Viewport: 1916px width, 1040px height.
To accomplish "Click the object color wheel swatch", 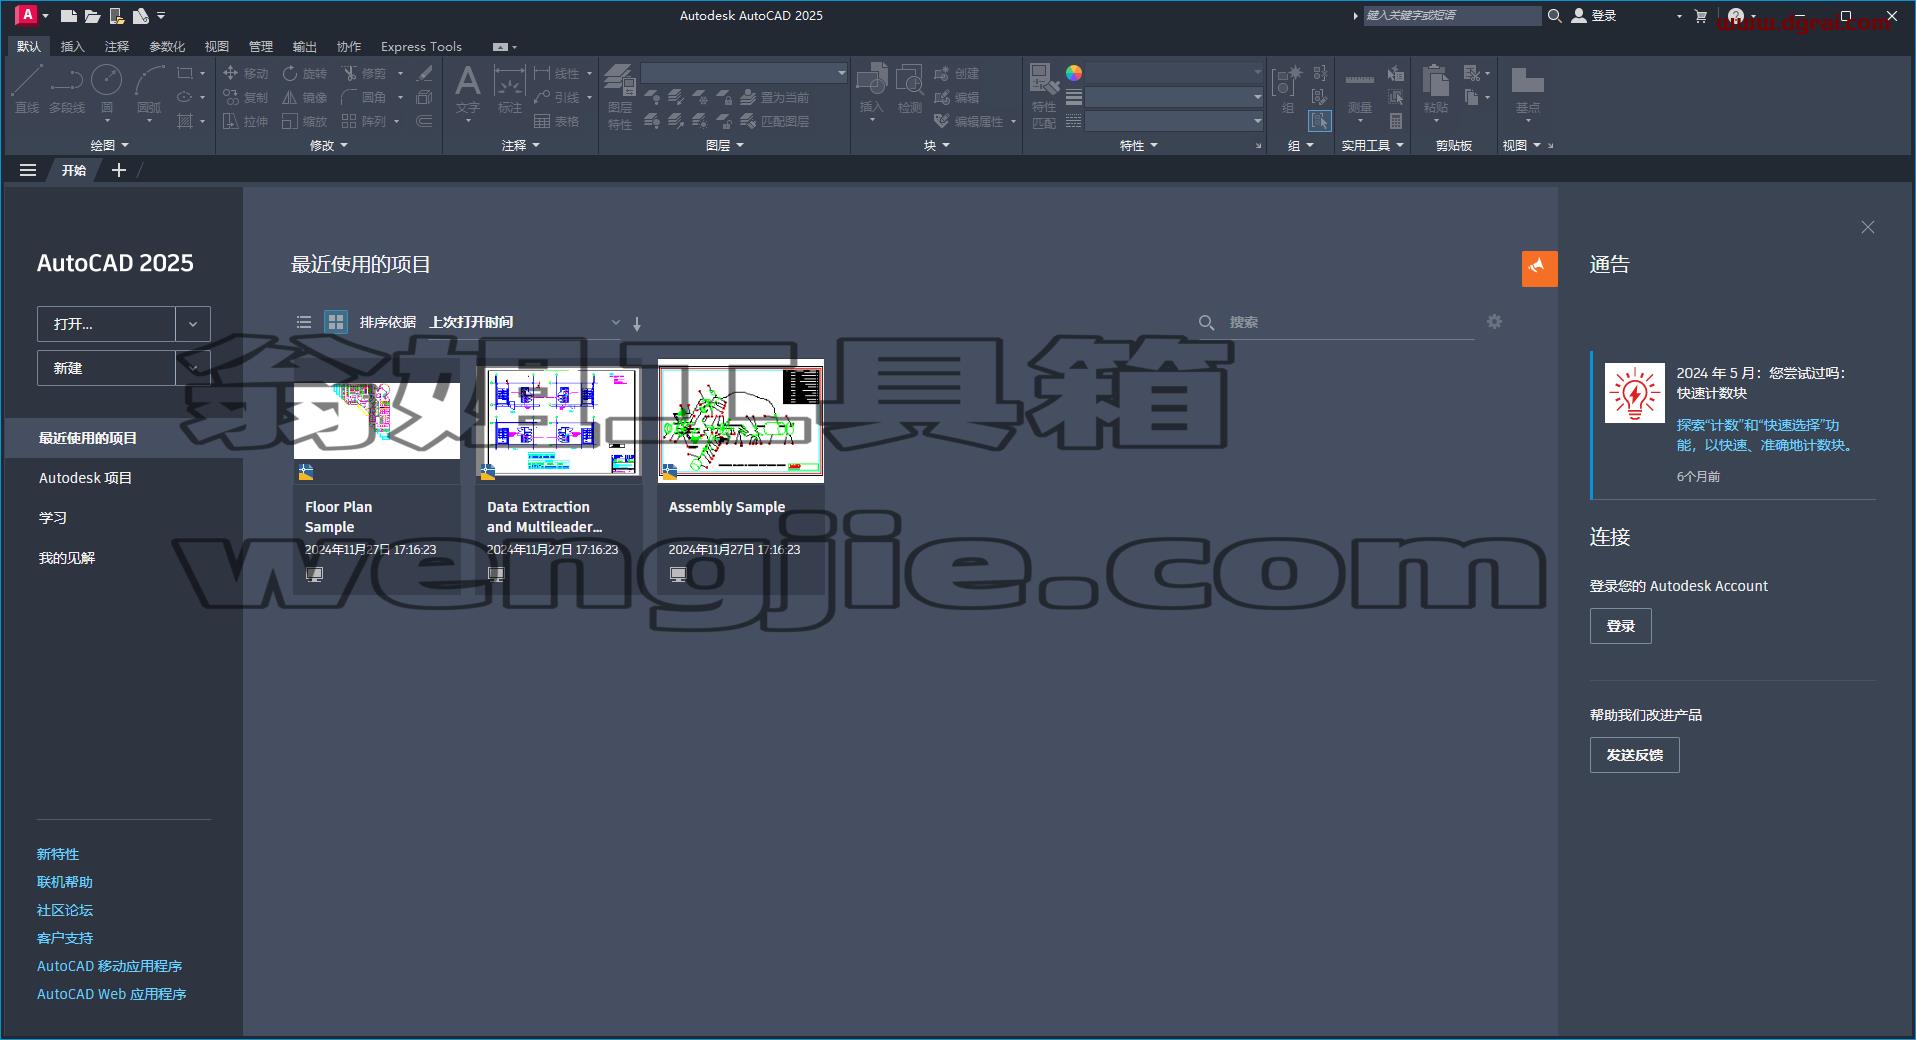I will pyautogui.click(x=1074, y=73).
